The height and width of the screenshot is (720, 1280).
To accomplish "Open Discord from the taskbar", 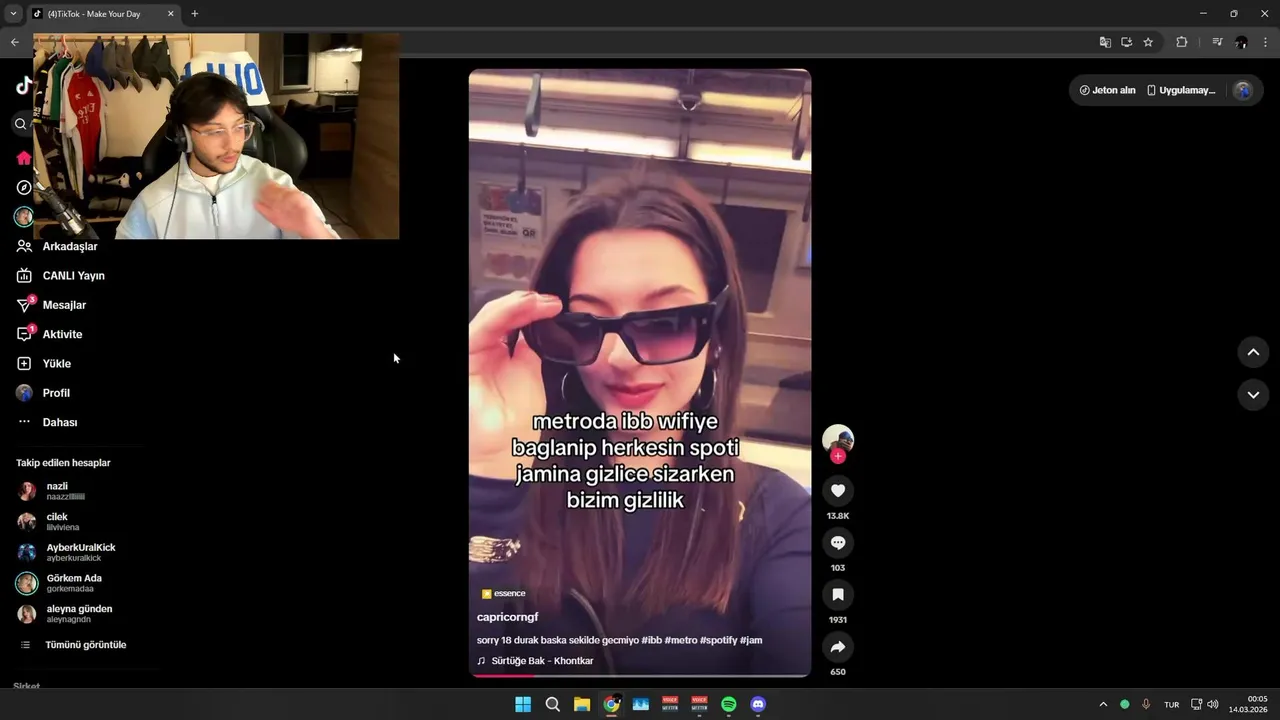I will [758, 704].
